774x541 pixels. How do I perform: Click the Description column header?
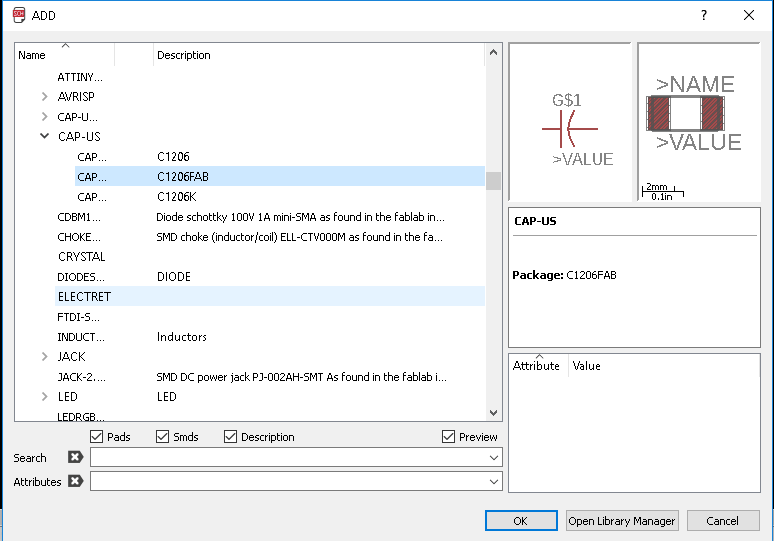coord(319,55)
